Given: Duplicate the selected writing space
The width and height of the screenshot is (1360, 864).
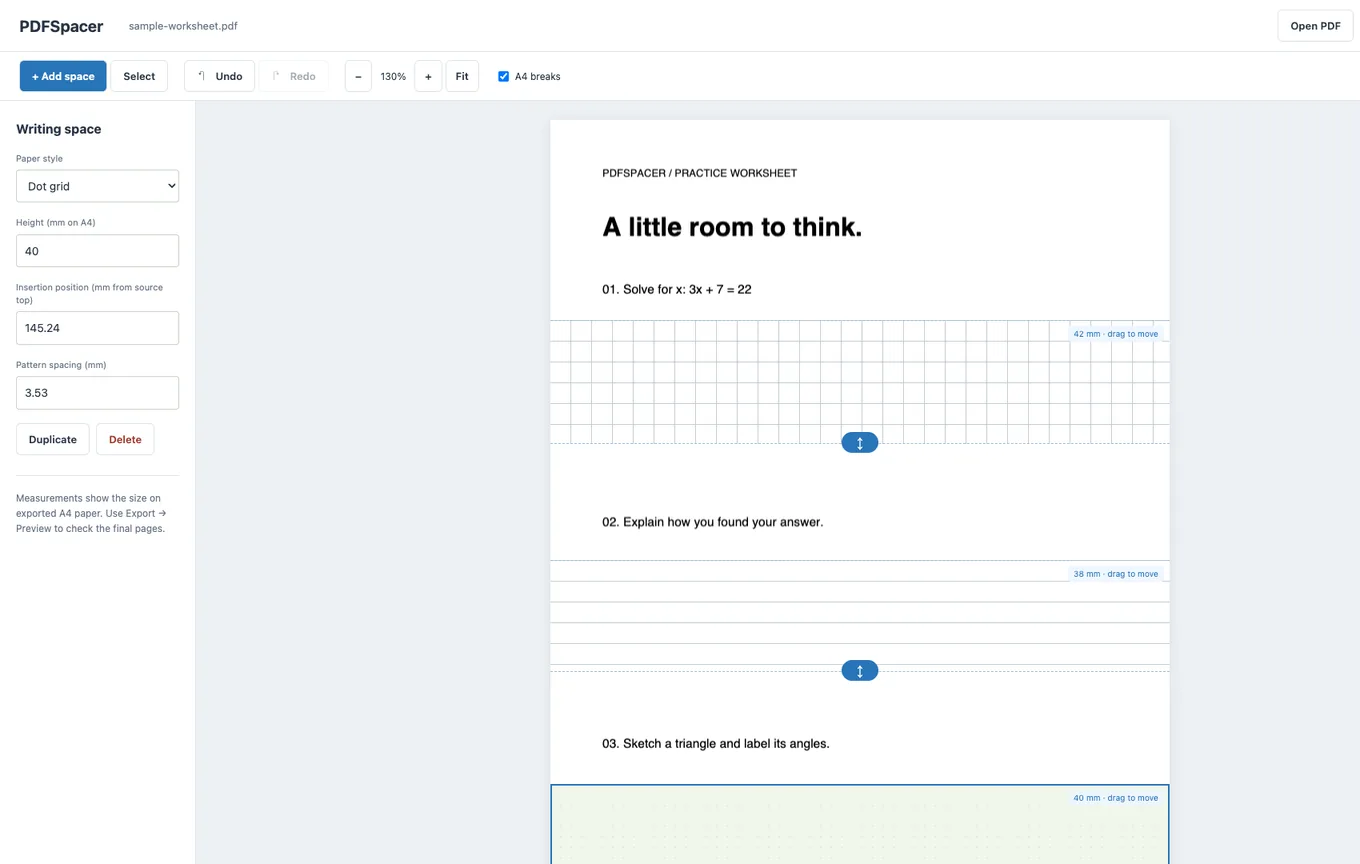Looking at the screenshot, I should coord(53,439).
